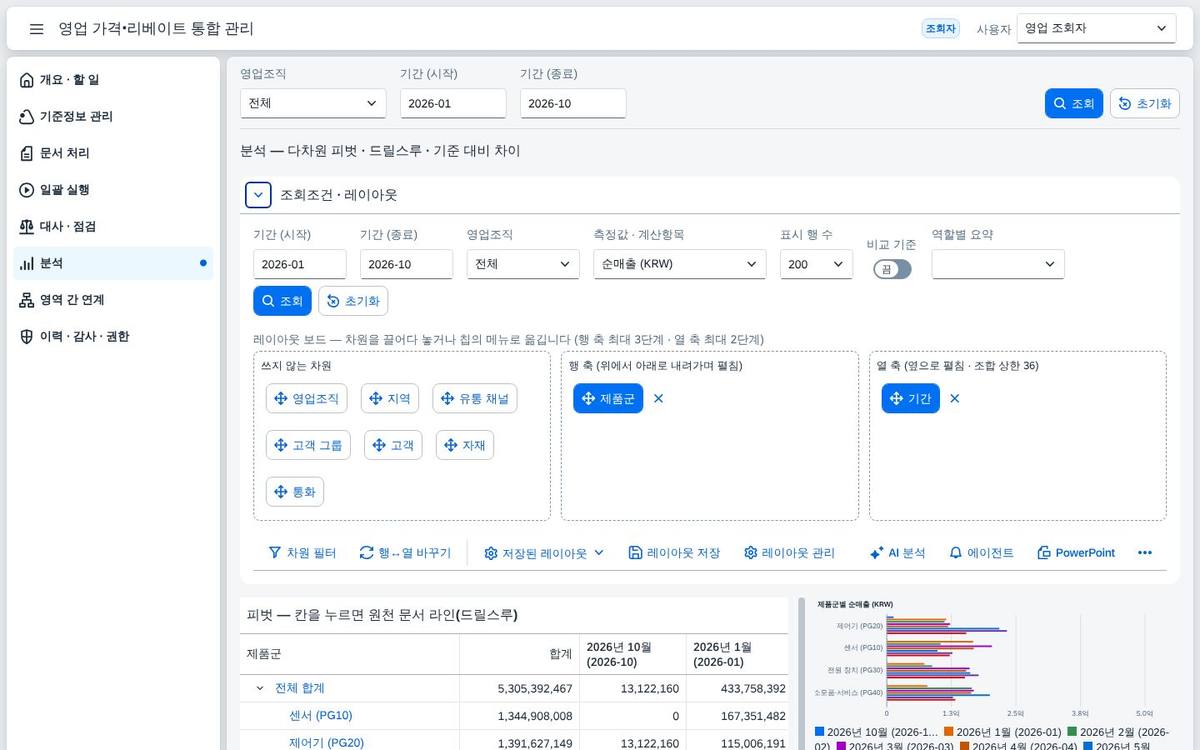
Task: Select the 자재 dimension chip
Action: point(465,445)
